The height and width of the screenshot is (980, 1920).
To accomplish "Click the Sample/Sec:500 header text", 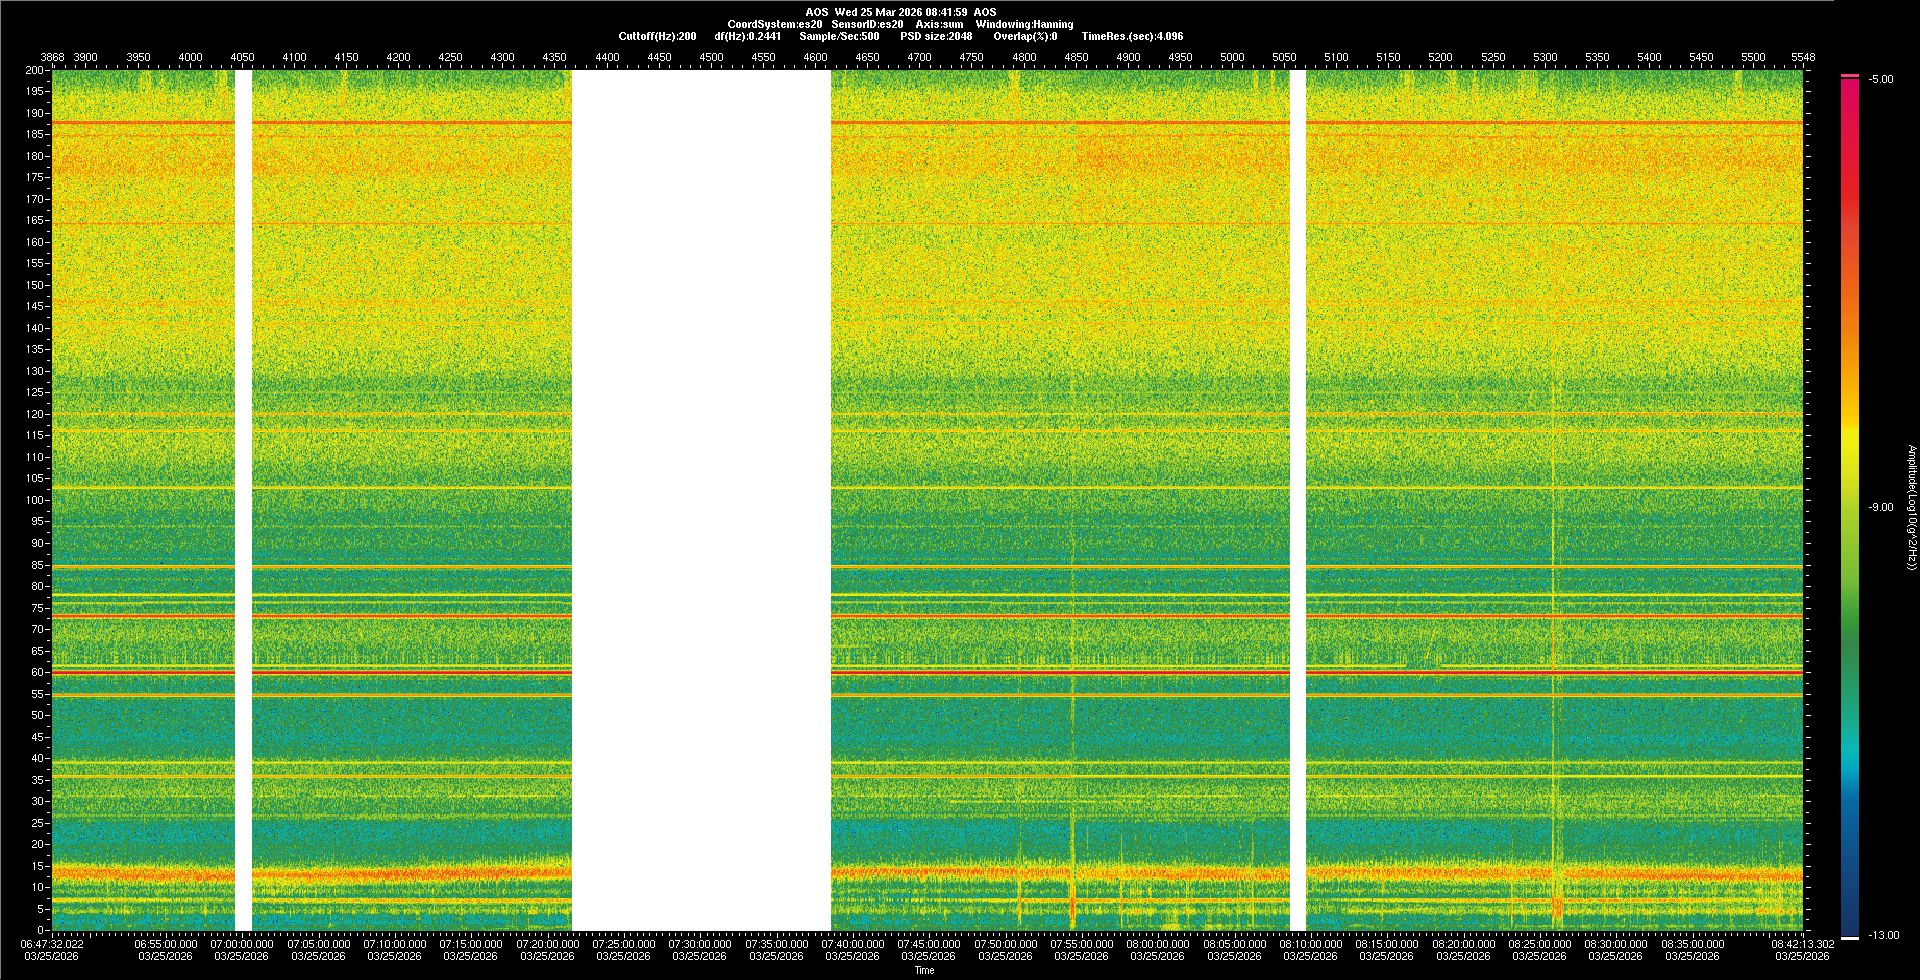I will click(839, 36).
